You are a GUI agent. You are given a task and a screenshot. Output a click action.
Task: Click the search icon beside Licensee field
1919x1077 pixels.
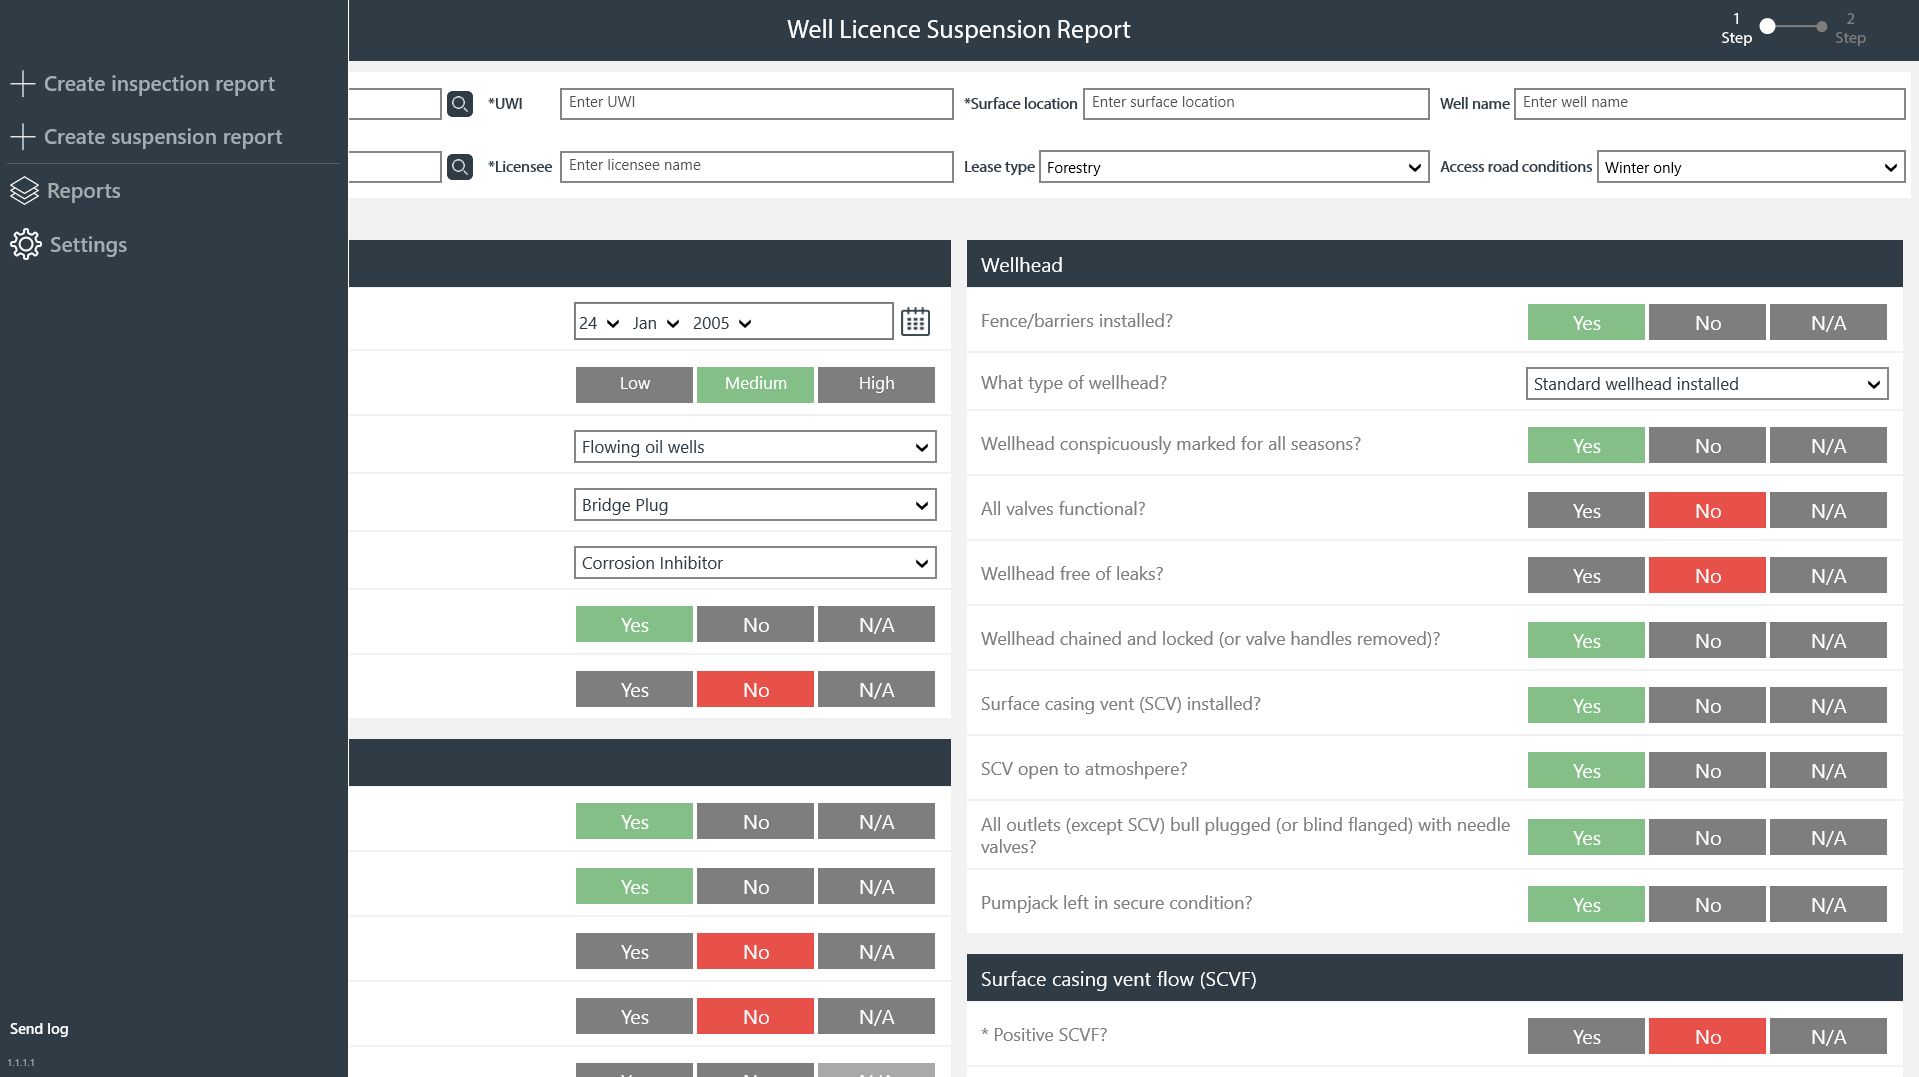460,167
